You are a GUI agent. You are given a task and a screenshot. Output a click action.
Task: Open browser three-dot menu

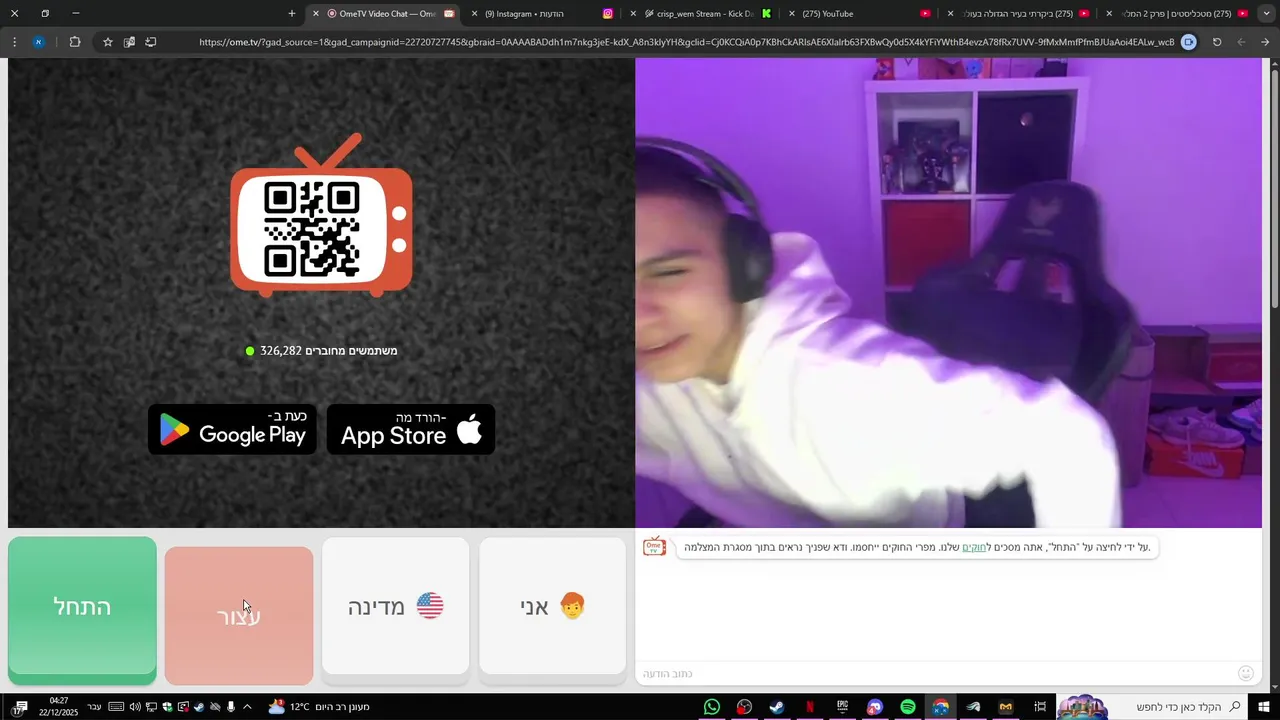click(14, 42)
